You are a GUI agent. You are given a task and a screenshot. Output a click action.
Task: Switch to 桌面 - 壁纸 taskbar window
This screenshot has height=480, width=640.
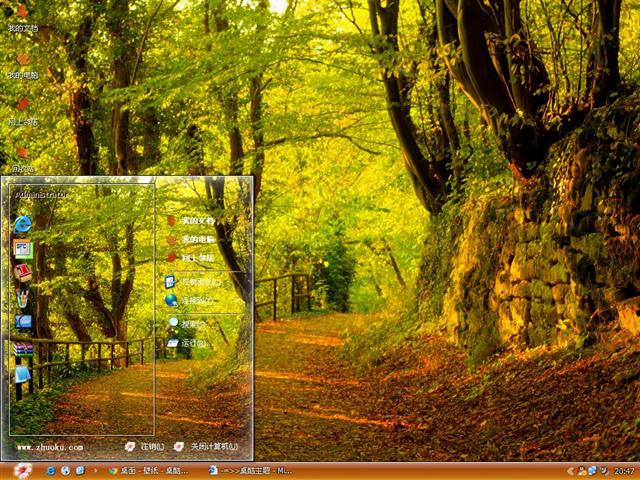(x=149, y=471)
